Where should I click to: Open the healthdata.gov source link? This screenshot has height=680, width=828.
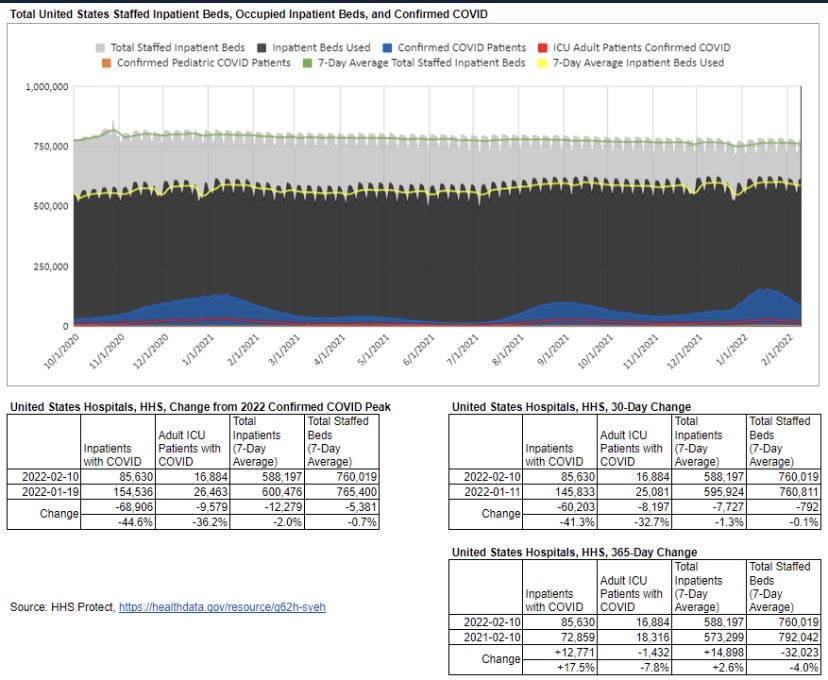[222, 607]
